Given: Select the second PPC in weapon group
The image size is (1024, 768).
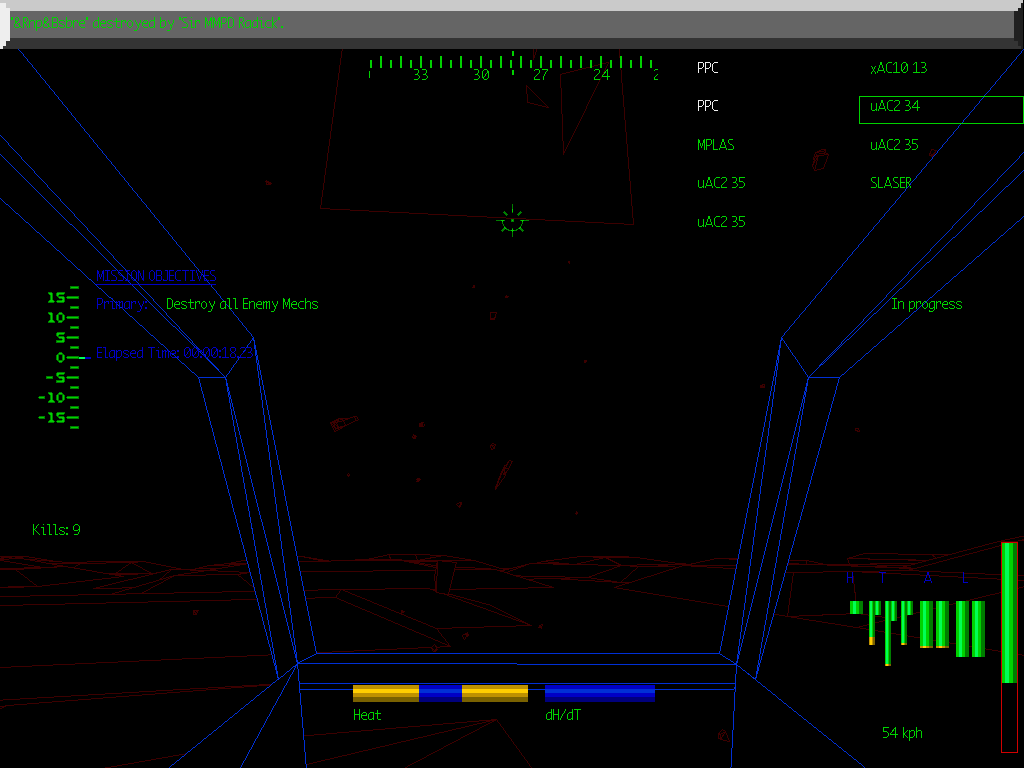Looking at the screenshot, I should click(x=707, y=106).
